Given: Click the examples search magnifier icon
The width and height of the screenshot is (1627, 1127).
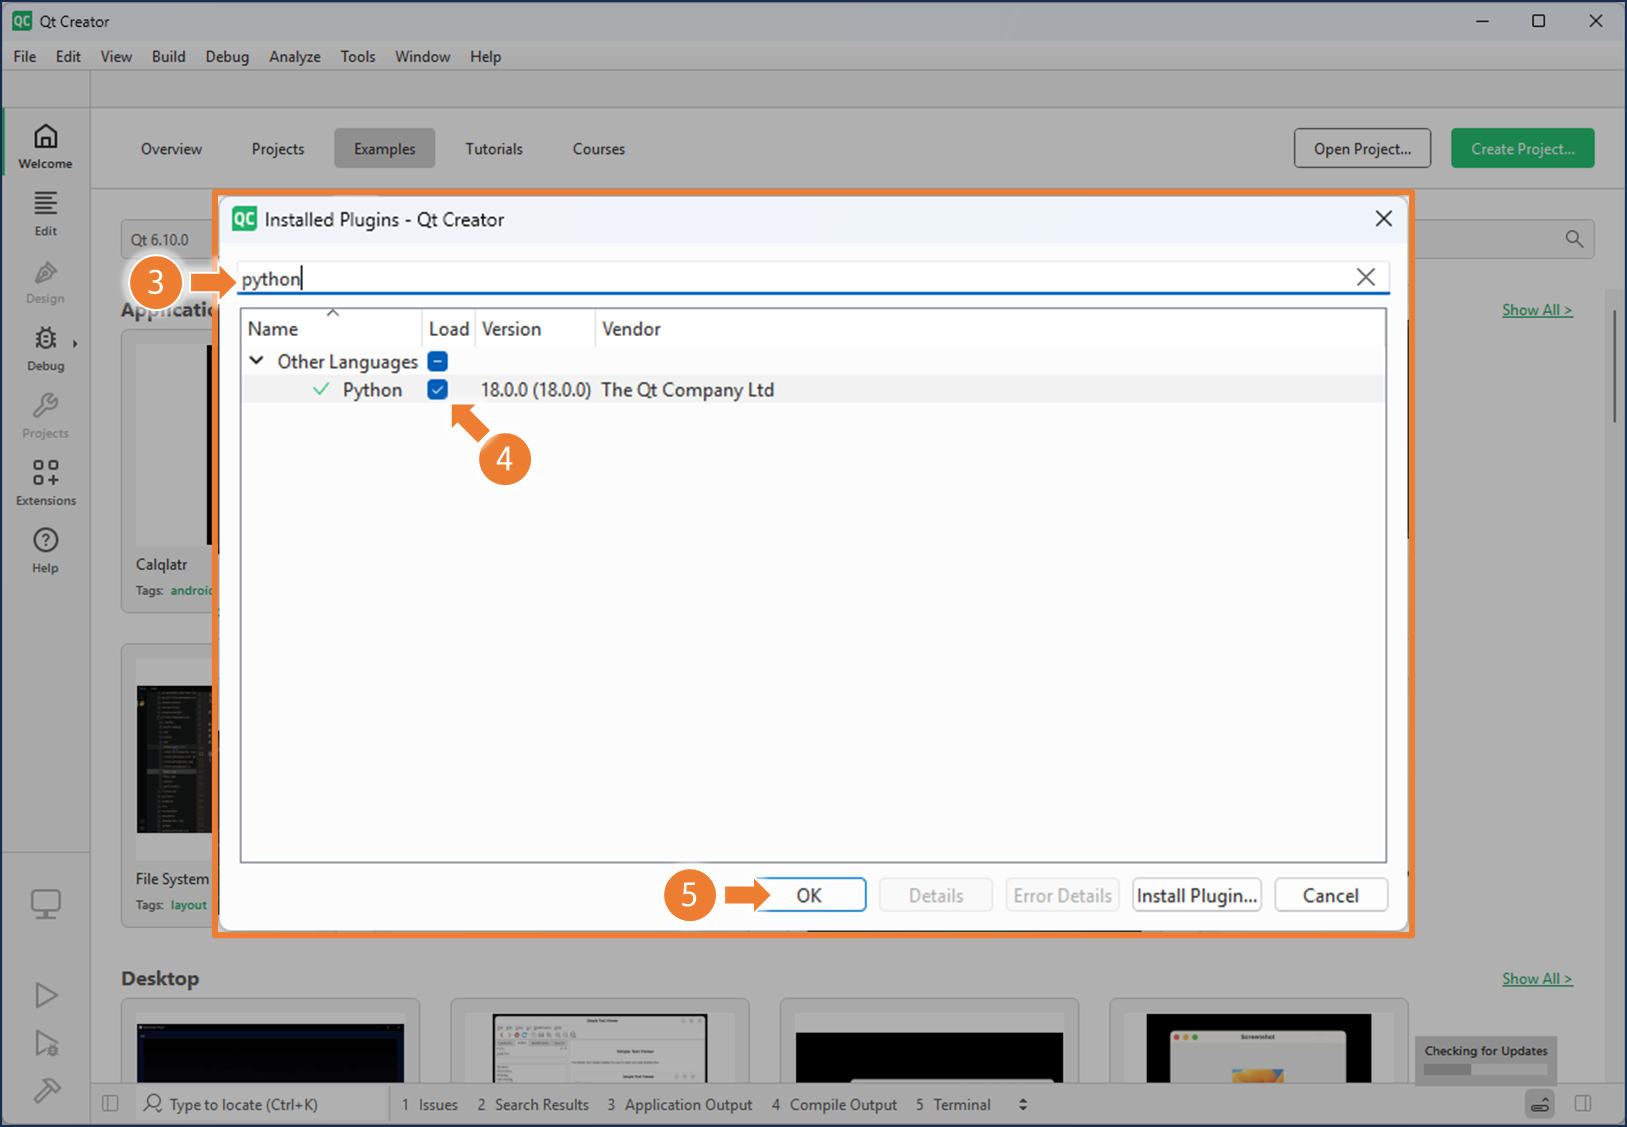Looking at the screenshot, I should point(1574,239).
